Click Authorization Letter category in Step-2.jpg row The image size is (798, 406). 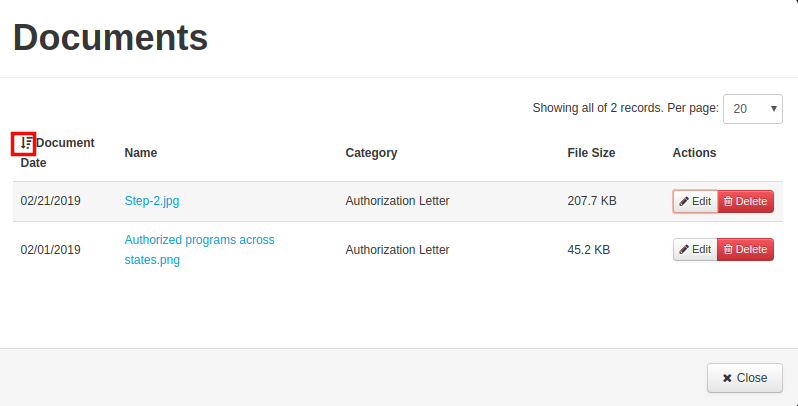pos(397,201)
